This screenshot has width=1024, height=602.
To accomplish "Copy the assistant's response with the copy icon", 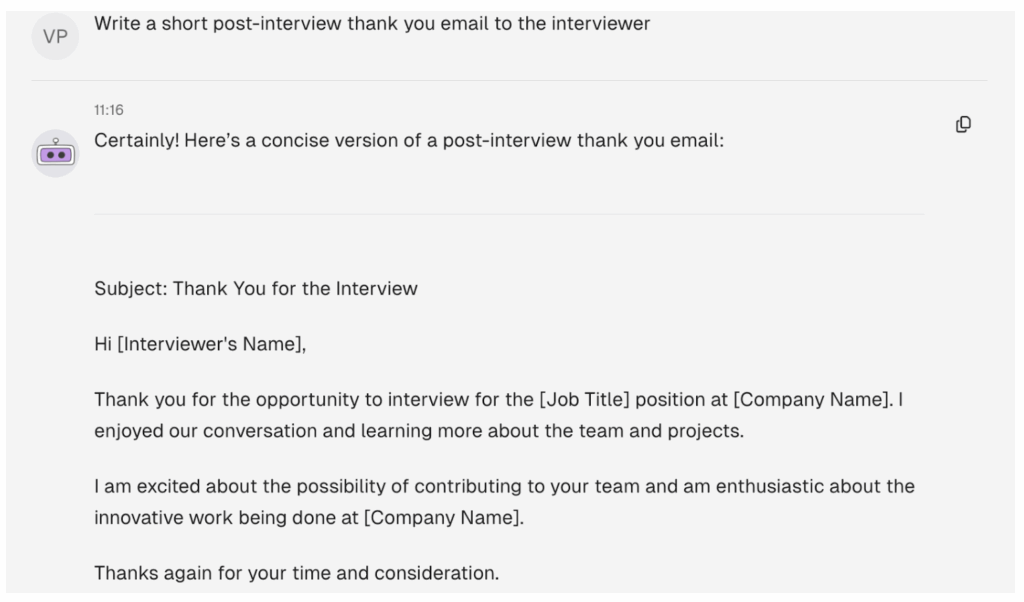I will (963, 124).
